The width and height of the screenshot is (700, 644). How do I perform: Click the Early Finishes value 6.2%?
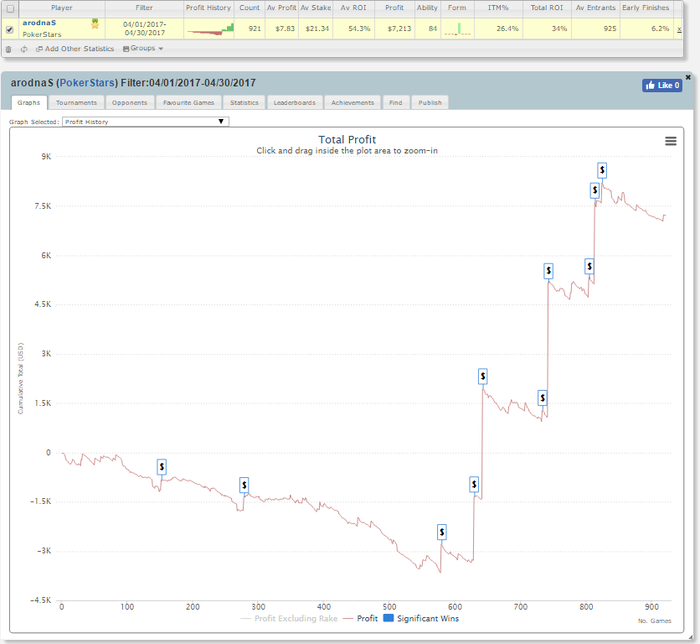pos(660,29)
